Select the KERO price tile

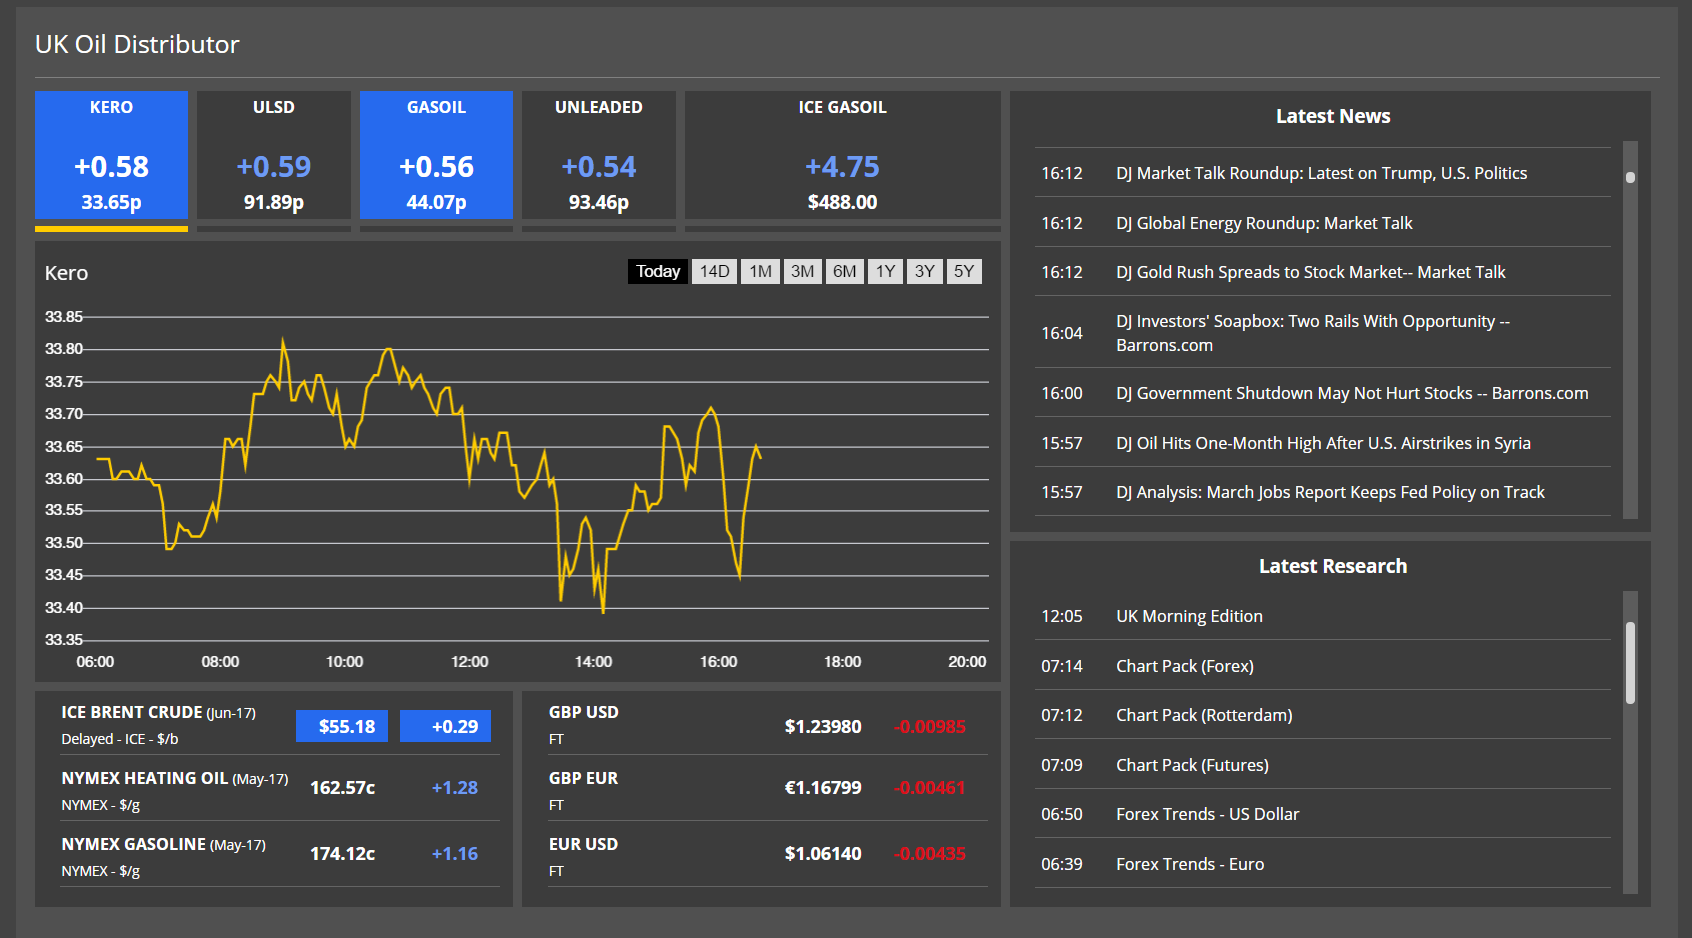(111, 155)
